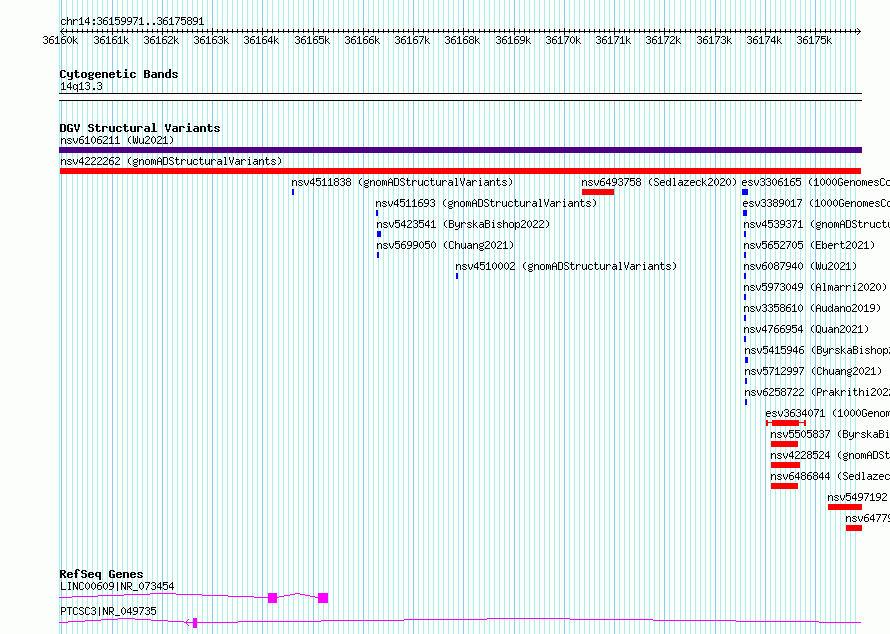Click nsv6258722 Prakrithi variant label

817,392
